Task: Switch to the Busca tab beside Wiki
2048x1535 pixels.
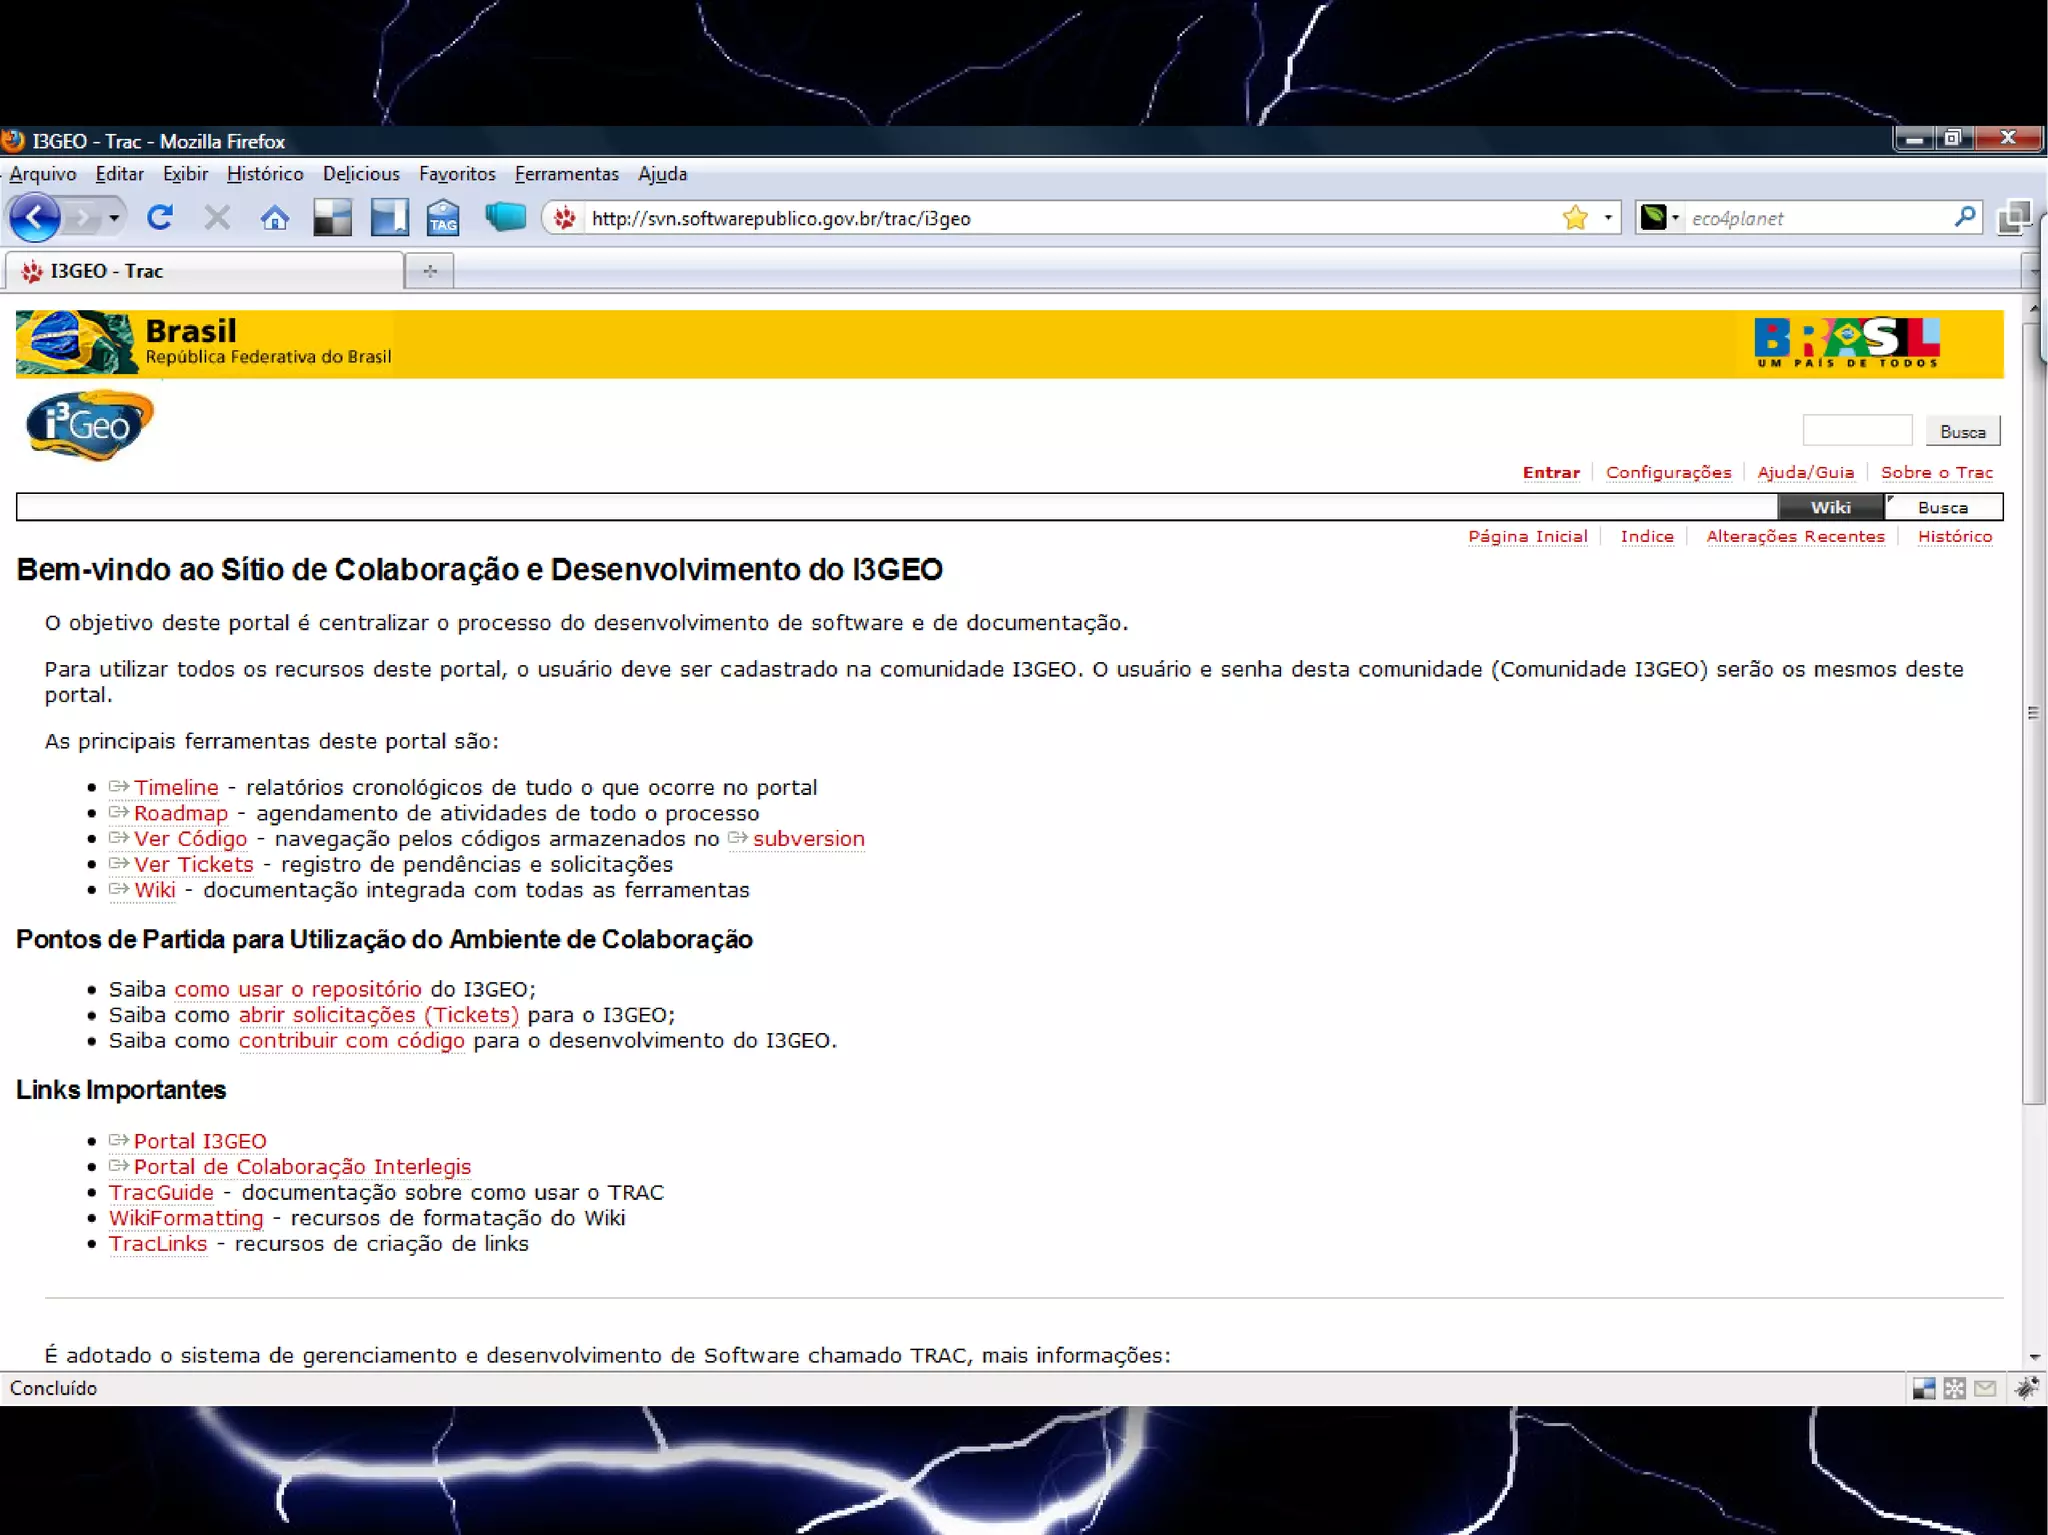Action: 1942,507
